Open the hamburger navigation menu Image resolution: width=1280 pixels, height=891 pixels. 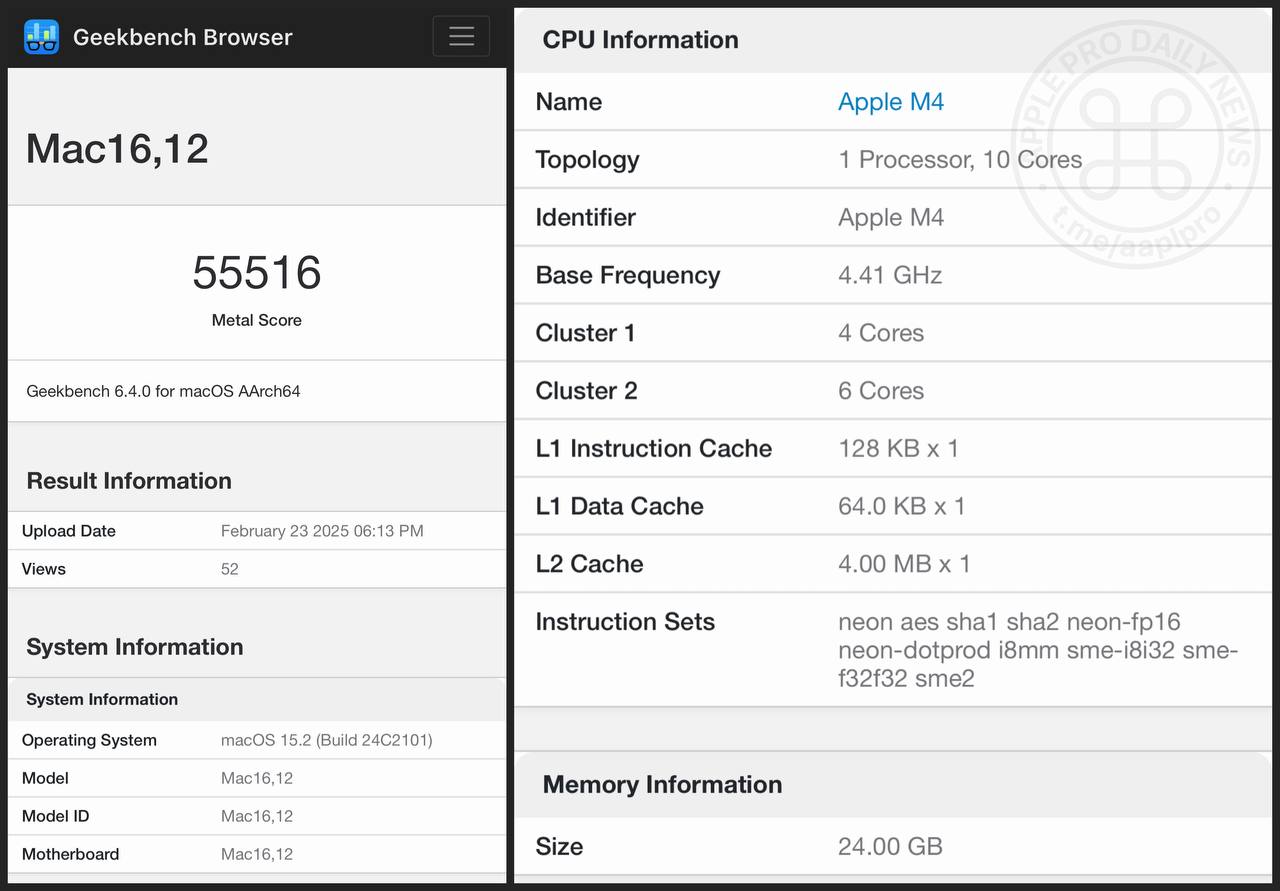(x=461, y=36)
